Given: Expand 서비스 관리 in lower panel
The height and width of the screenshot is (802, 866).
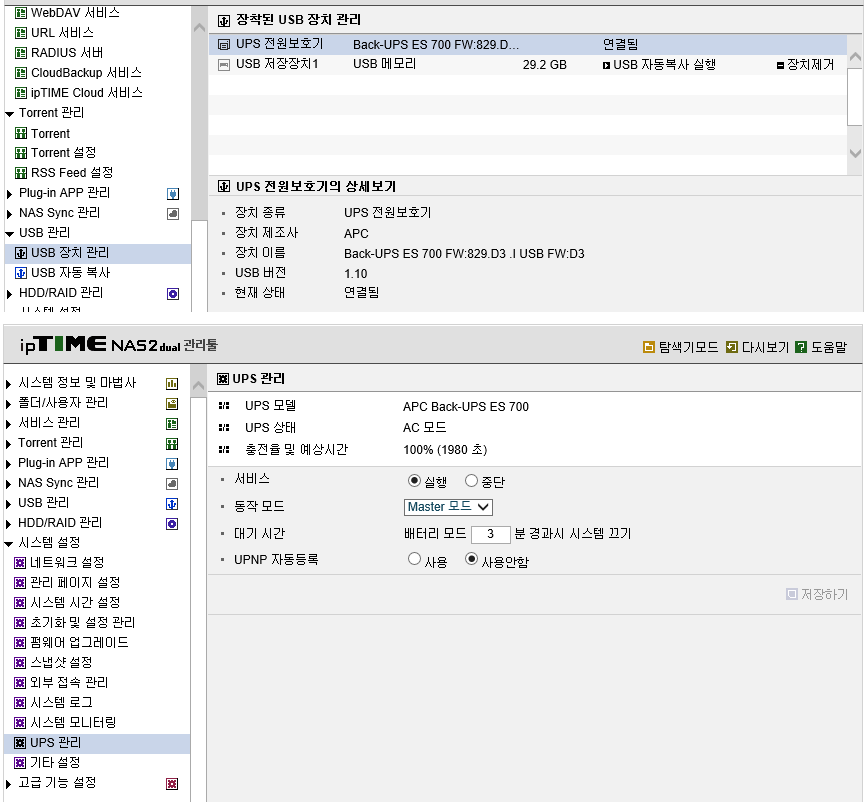Looking at the screenshot, I should tap(8, 424).
